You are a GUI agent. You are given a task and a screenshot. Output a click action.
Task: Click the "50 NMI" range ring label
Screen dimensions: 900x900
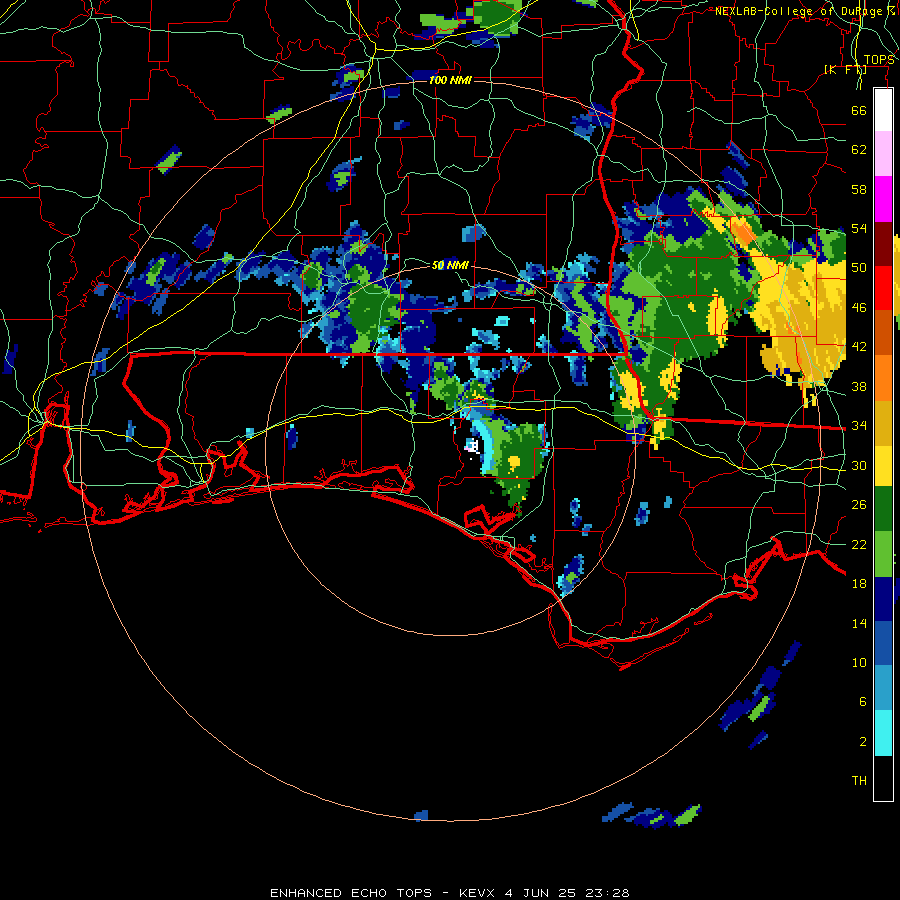[x=450, y=265]
